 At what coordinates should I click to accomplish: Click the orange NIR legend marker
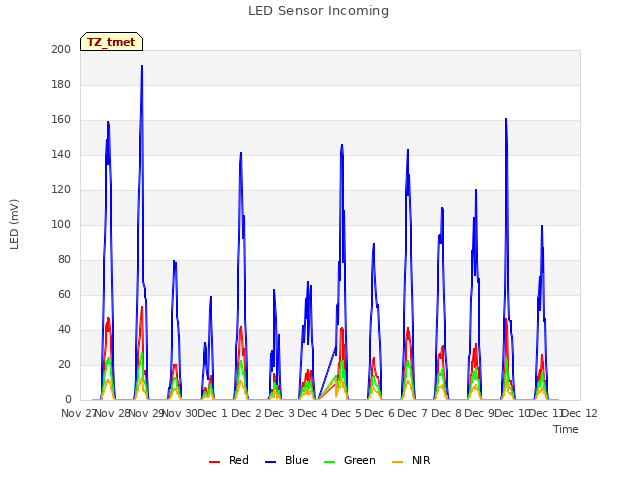point(397,462)
